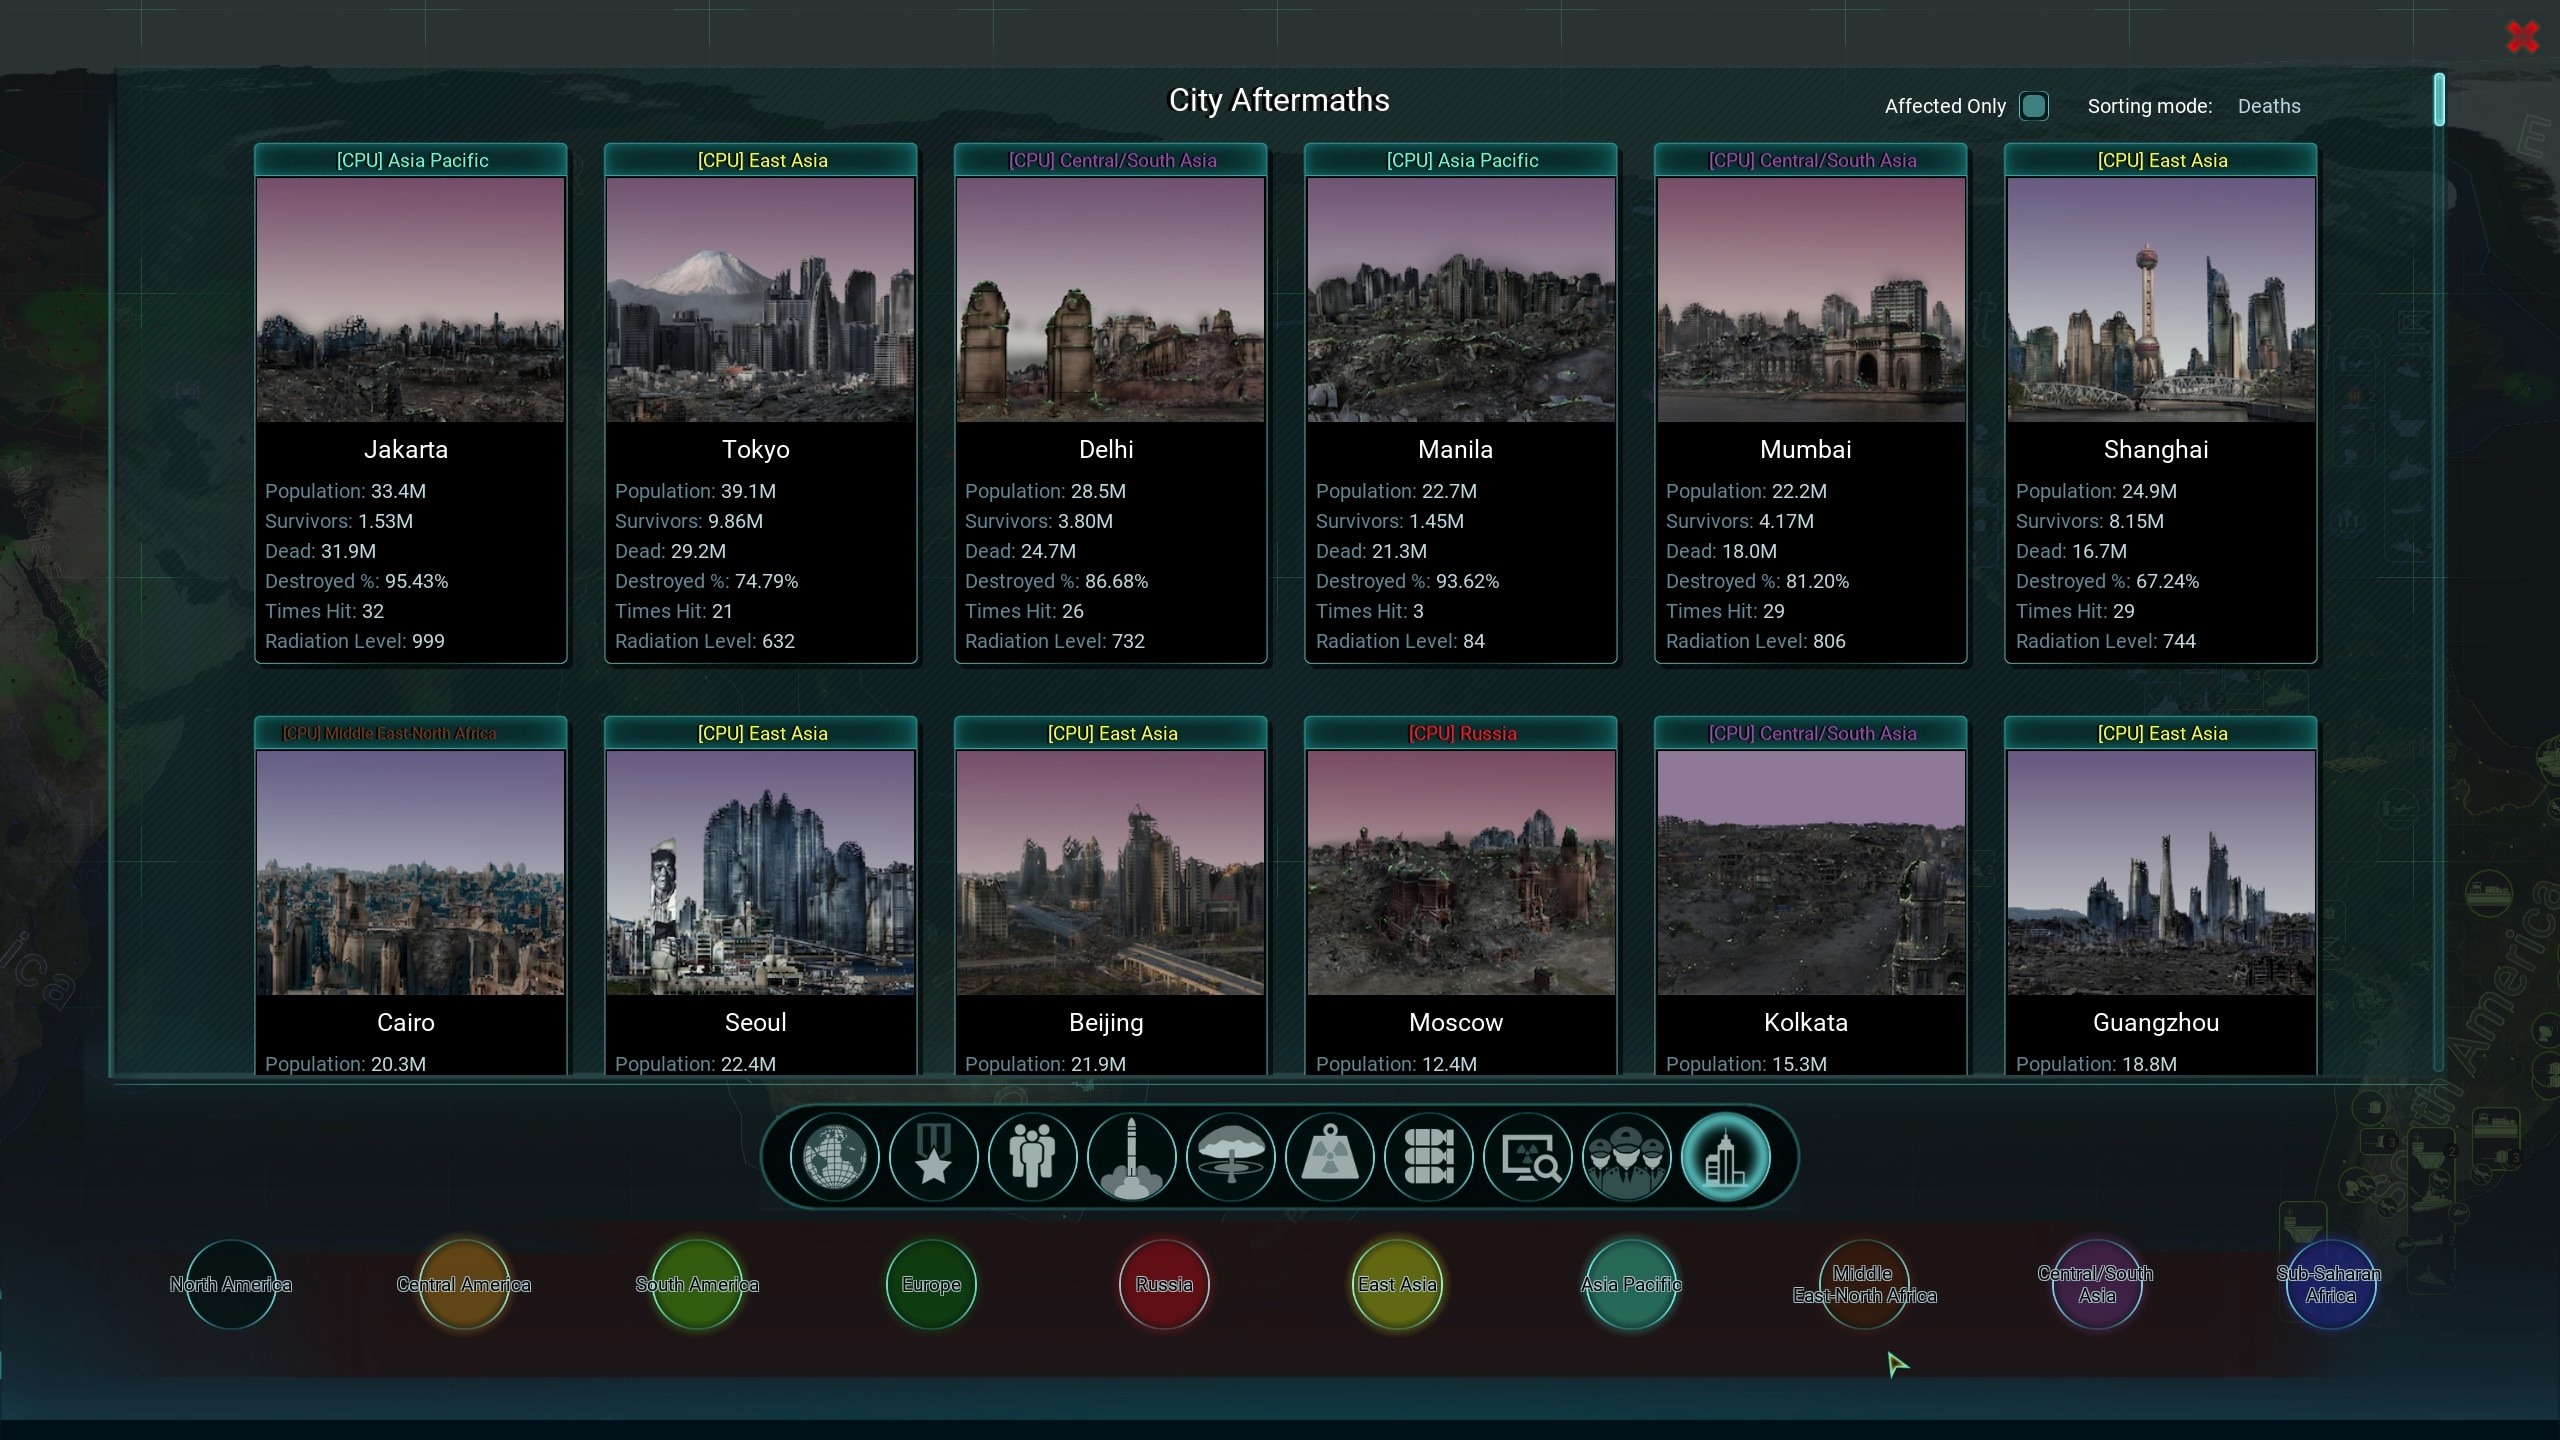
Task: Toggle the Affected Only checkbox
Action: click(2033, 106)
